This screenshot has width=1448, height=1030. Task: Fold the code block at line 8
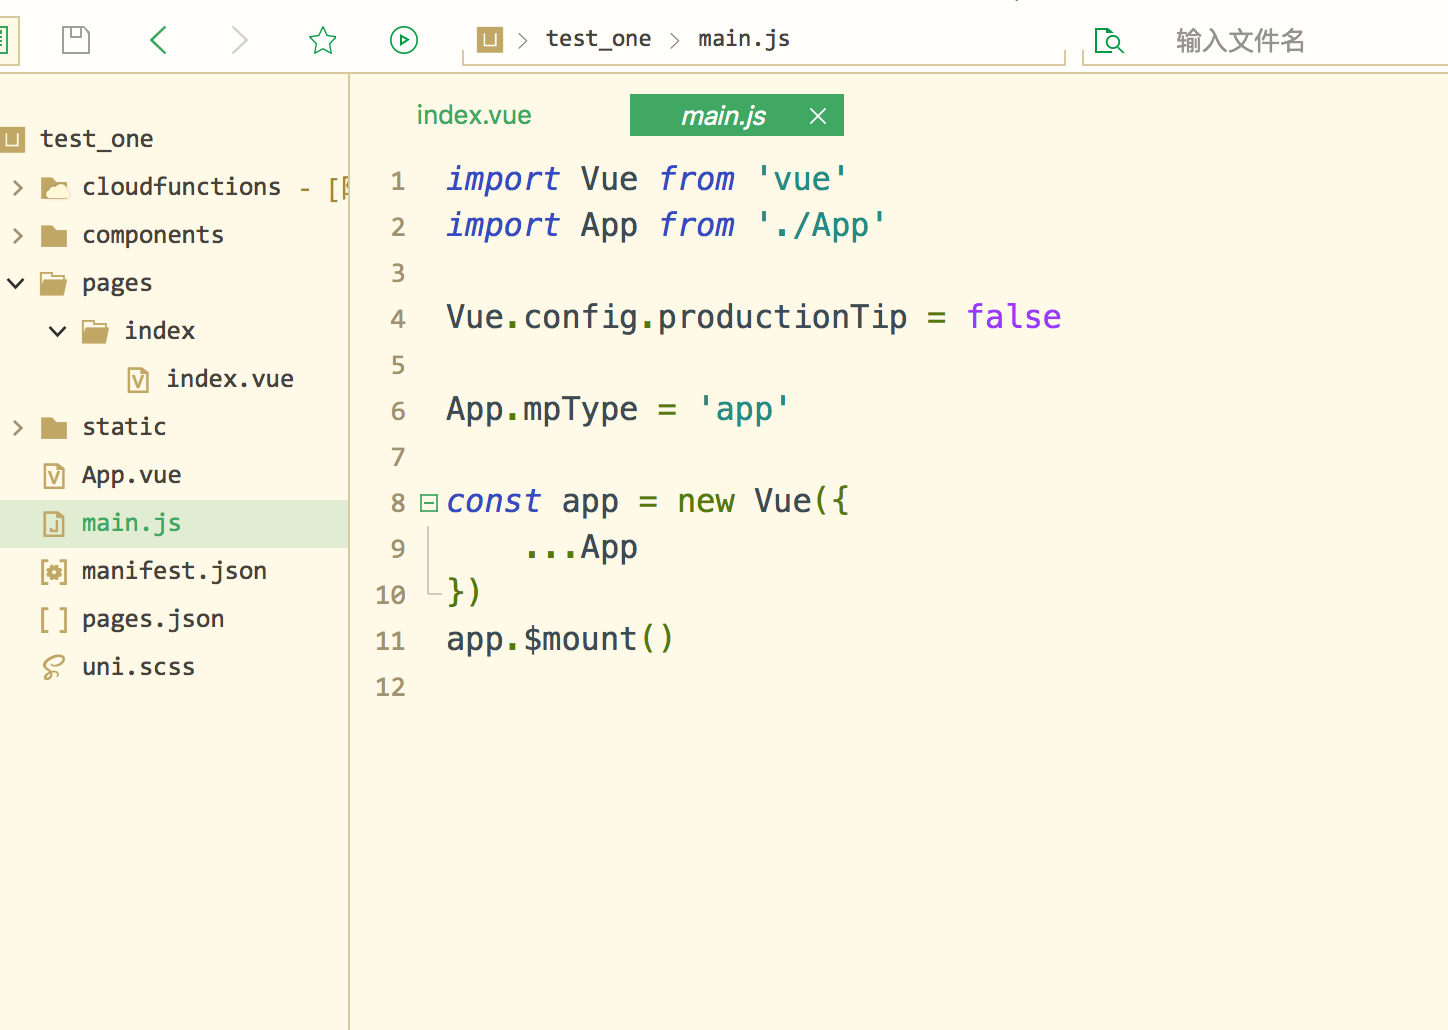[x=429, y=503]
